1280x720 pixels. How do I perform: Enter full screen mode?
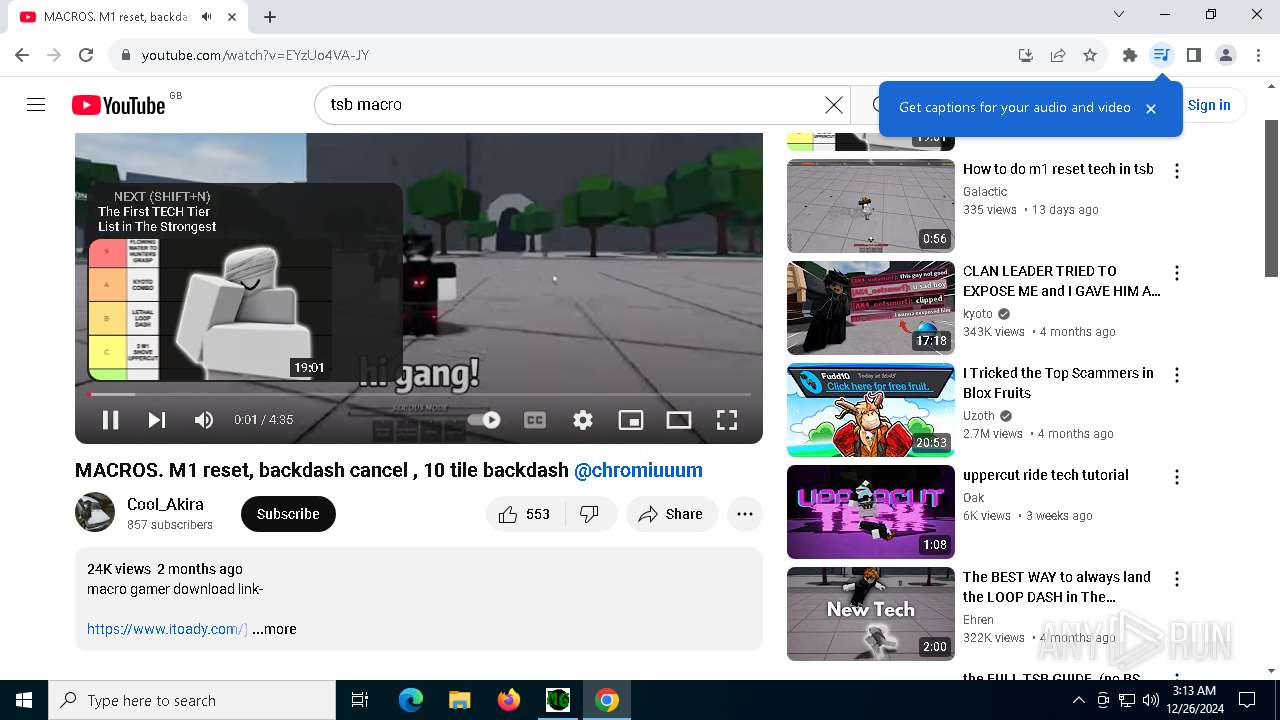727,420
